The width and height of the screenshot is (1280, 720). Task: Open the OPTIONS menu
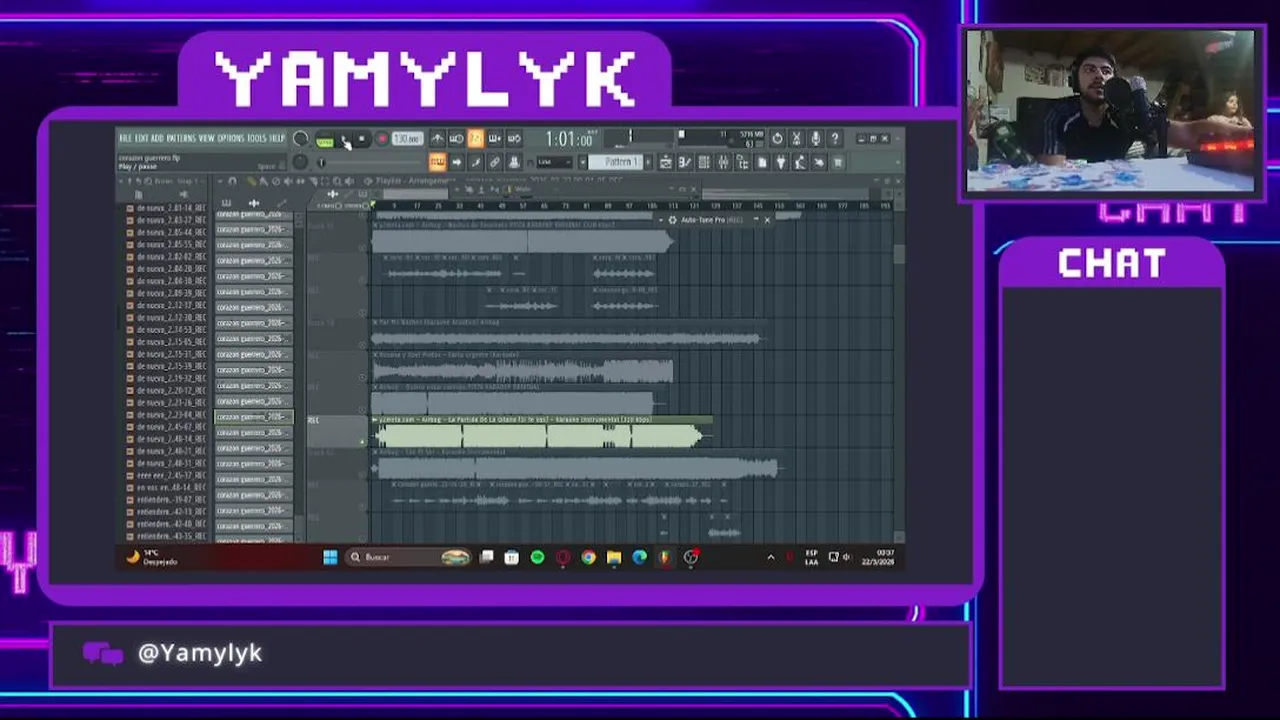[230, 138]
